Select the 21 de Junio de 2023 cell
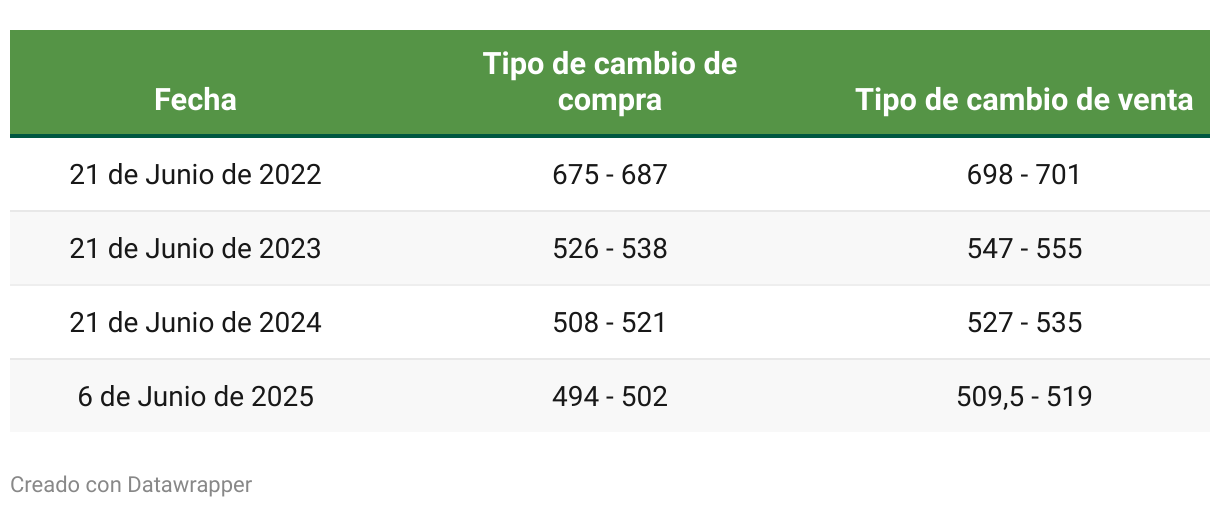Image resolution: width=1220 pixels, height=508 pixels. [x=196, y=249]
